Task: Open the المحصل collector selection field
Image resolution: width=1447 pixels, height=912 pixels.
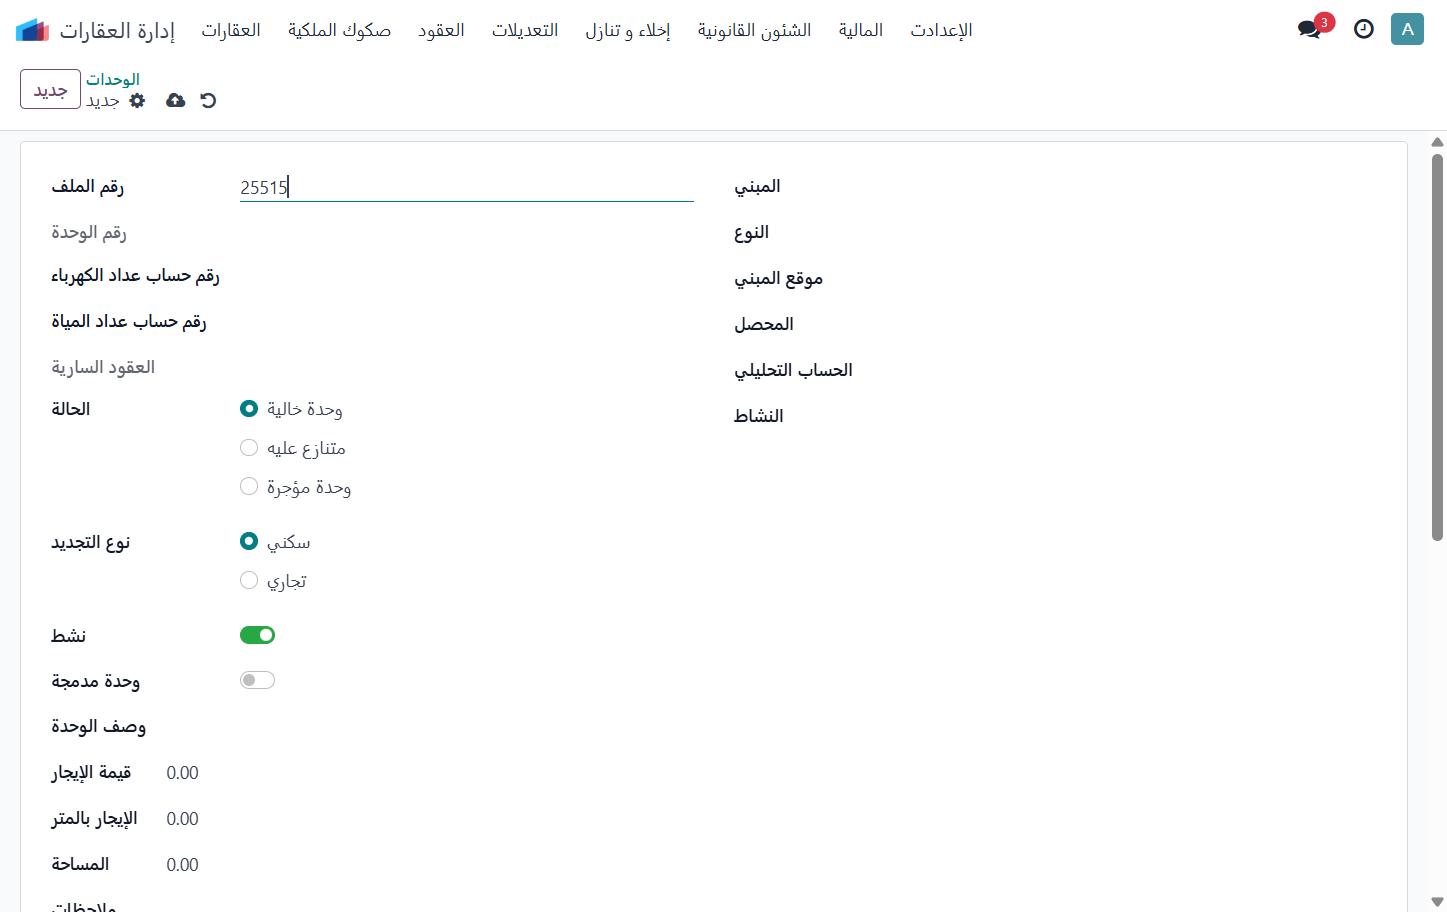Action: pos(1150,324)
